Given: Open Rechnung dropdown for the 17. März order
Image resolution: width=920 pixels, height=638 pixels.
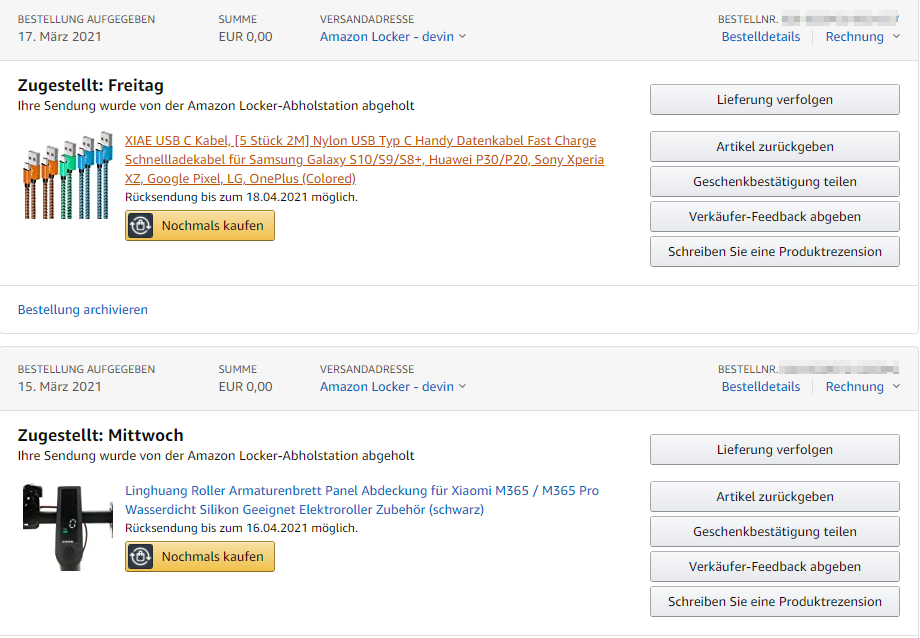Looking at the screenshot, I should pyautogui.click(x=862, y=36).
